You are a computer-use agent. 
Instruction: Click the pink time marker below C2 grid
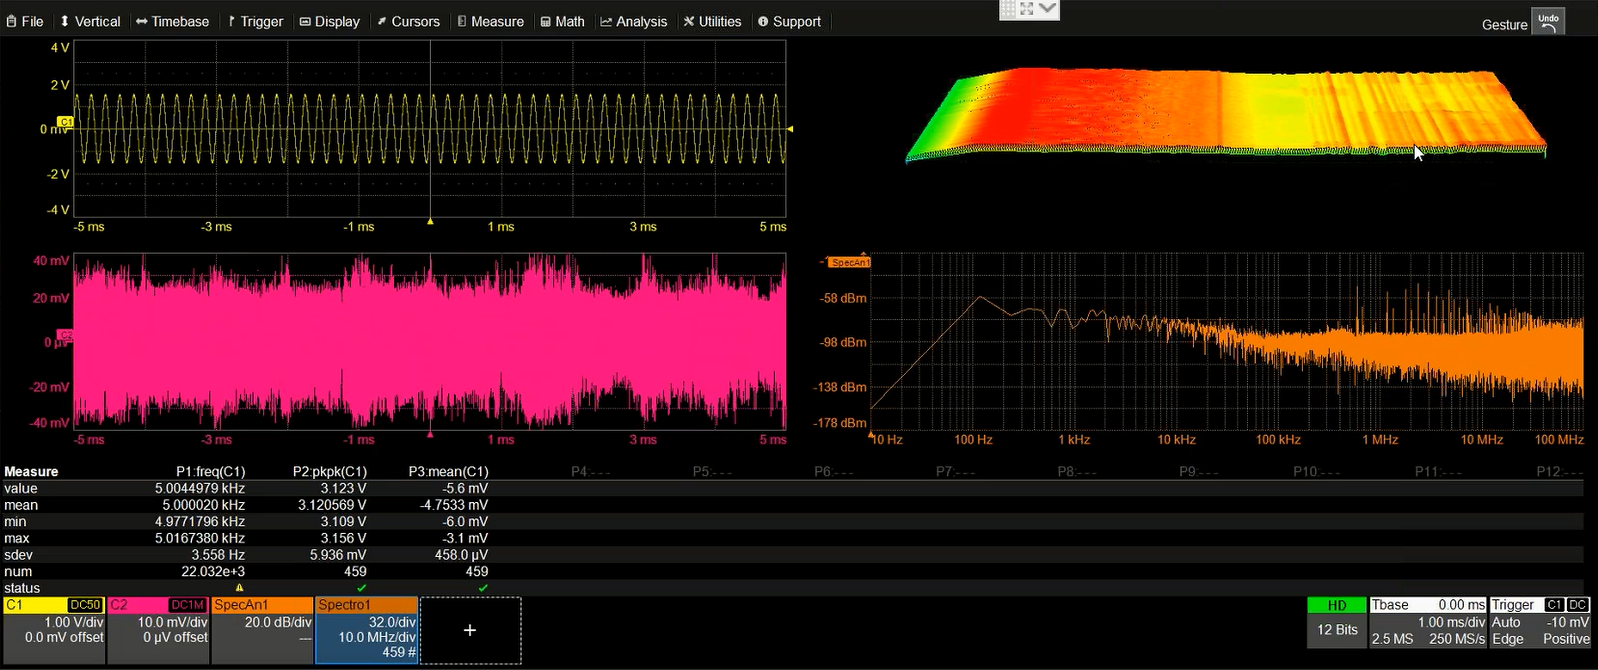[430, 434]
